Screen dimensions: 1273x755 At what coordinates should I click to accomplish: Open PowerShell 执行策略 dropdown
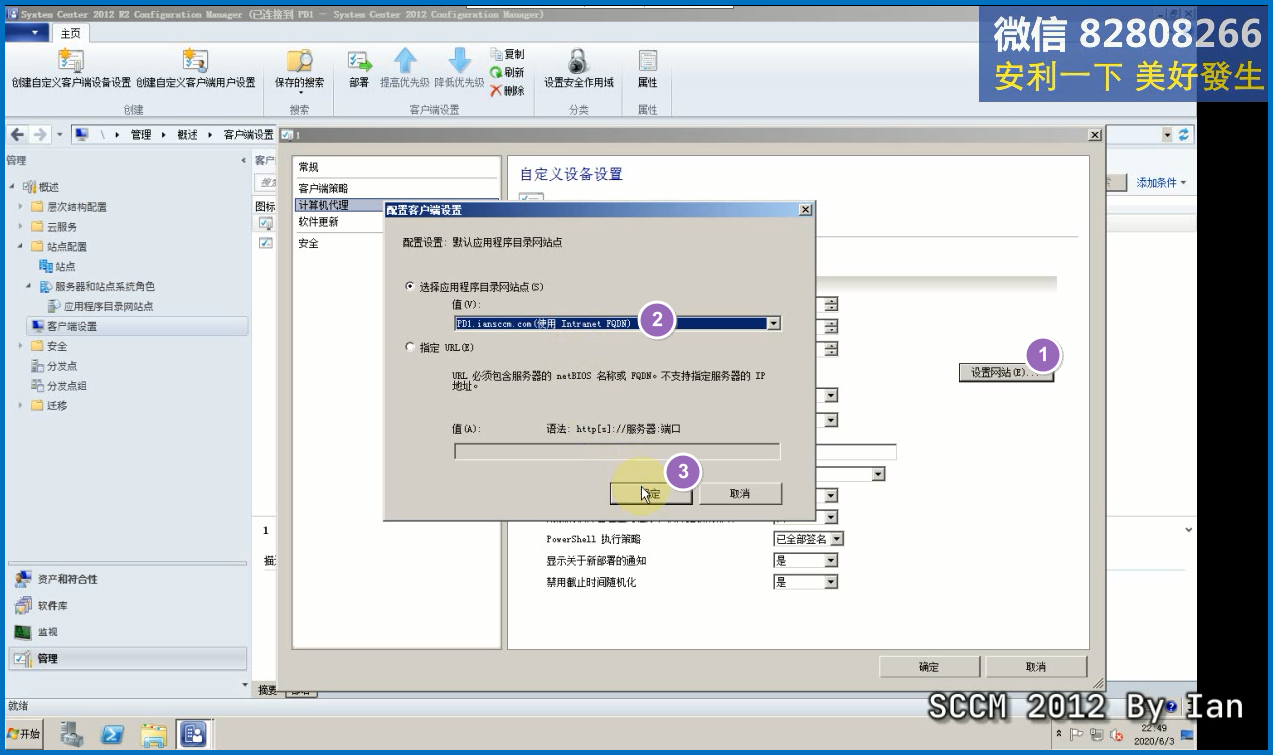[837, 539]
